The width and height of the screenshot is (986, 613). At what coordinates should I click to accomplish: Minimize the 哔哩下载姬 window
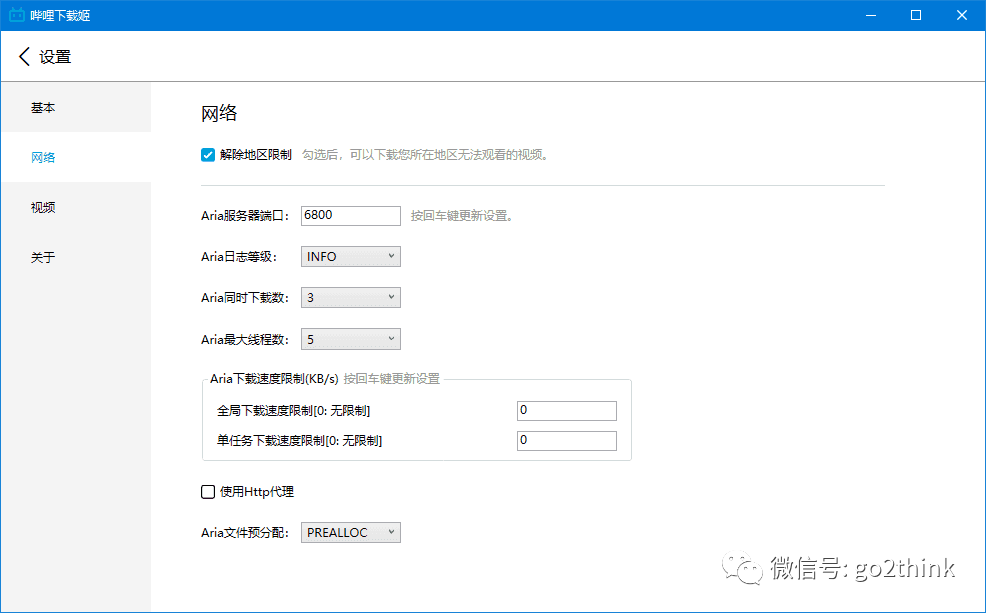click(871, 15)
